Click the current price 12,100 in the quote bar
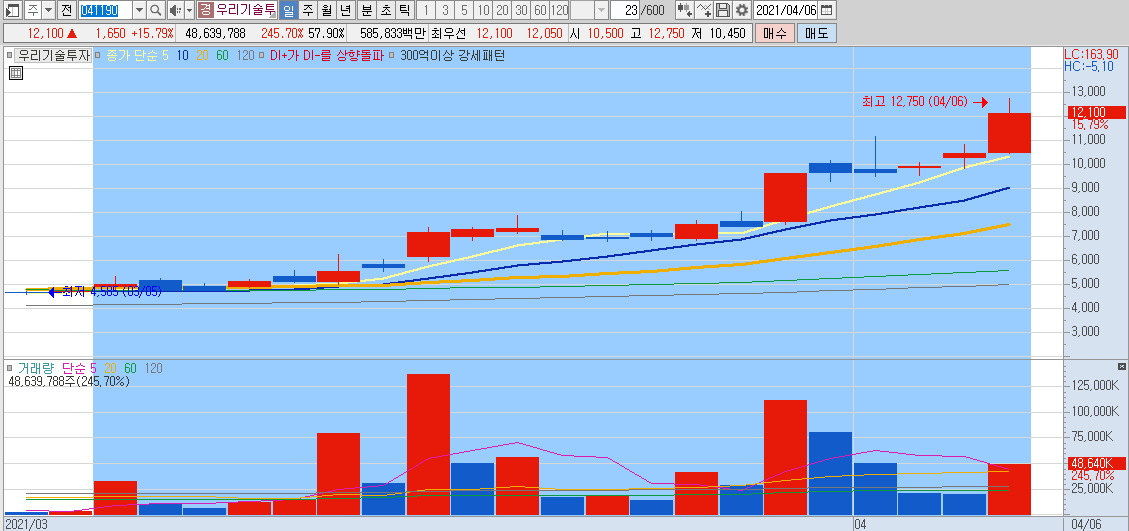Viewport: 1129px width, 531px height. tap(45, 33)
